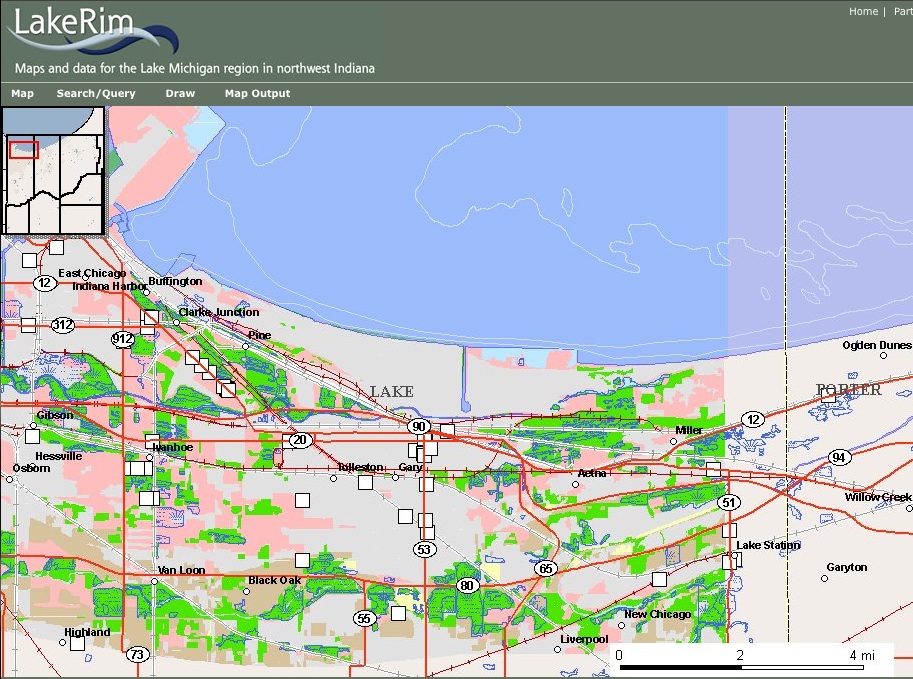Viewport: 913px width, 679px height.
Task: Select the Route 94 shield near Willow Creek
Action: click(x=839, y=455)
